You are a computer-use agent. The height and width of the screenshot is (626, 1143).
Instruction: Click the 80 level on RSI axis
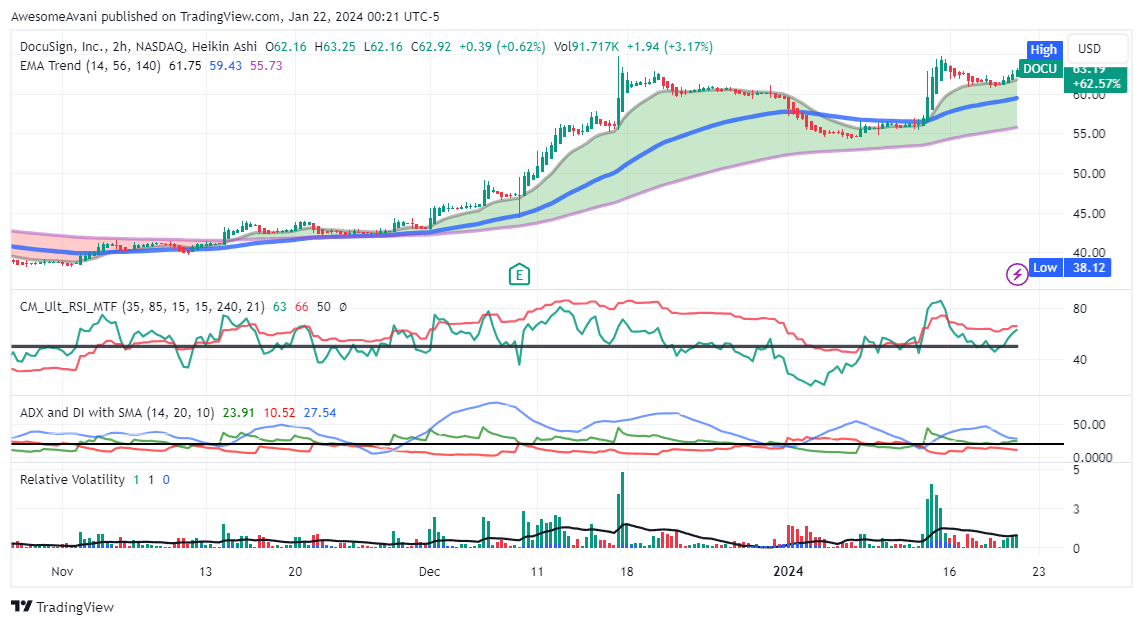1080,309
